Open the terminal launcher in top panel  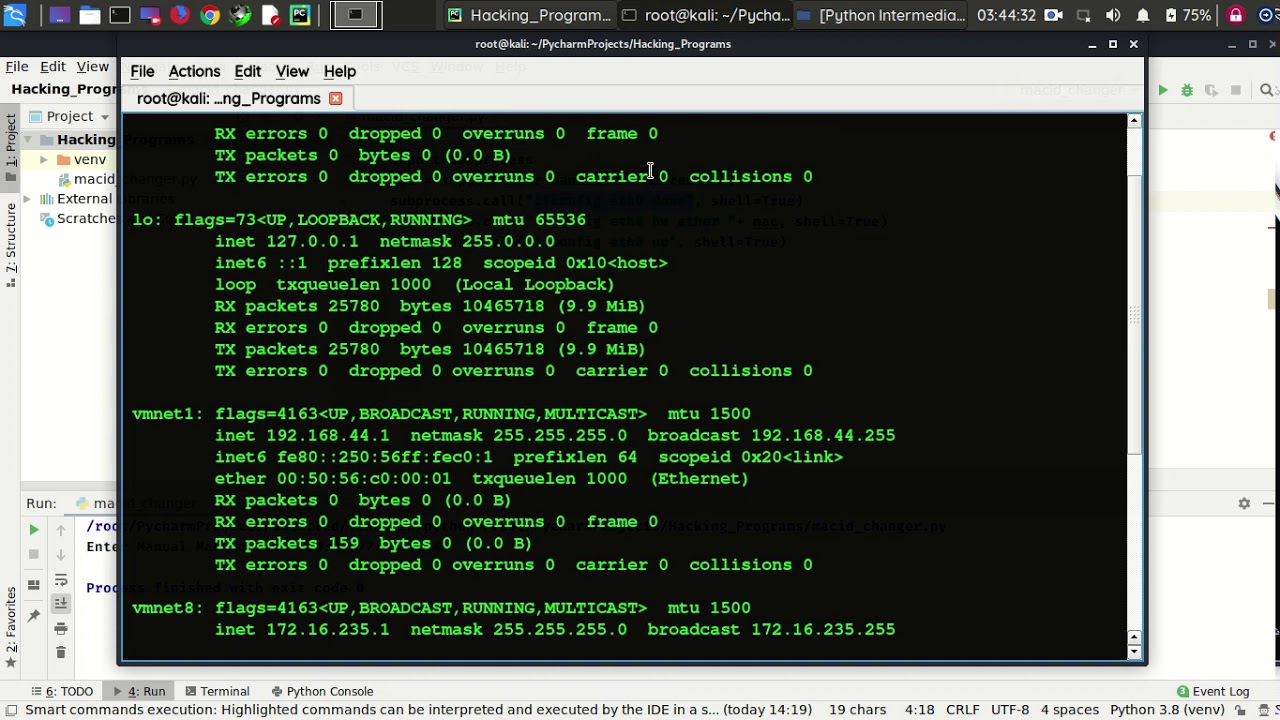click(120, 15)
